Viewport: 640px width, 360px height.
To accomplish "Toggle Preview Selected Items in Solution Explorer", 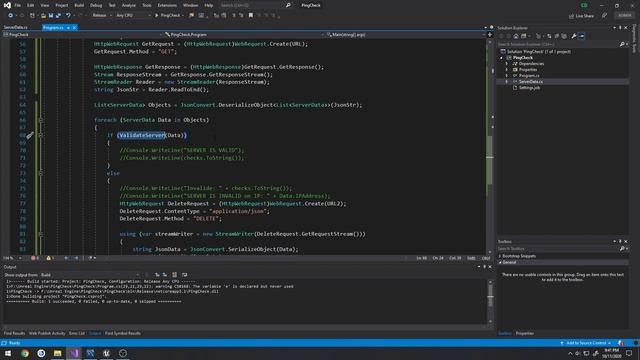I will pos(582,36).
